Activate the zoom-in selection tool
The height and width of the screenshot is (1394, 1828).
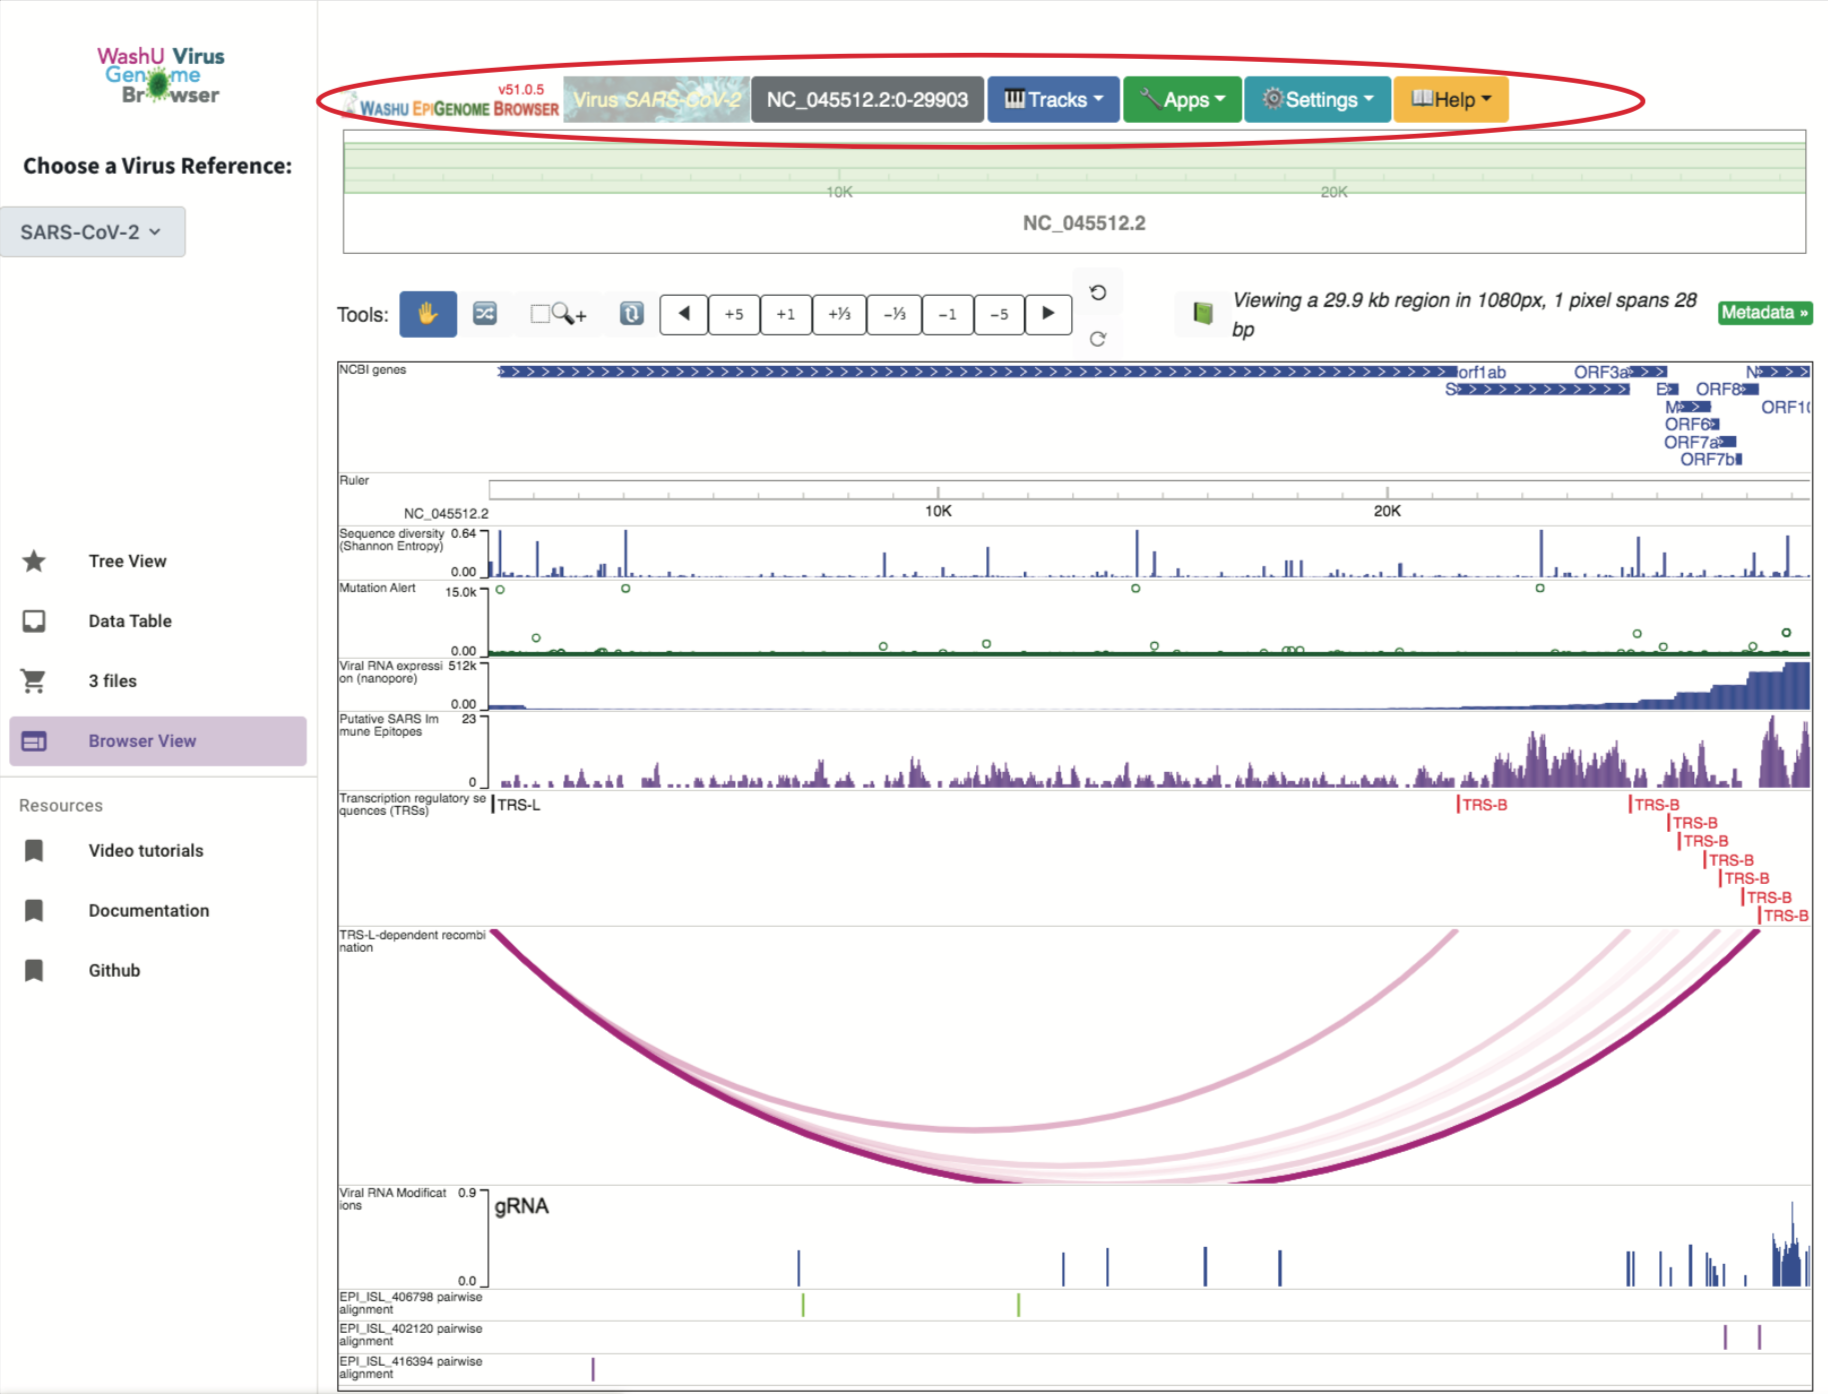pos(559,314)
